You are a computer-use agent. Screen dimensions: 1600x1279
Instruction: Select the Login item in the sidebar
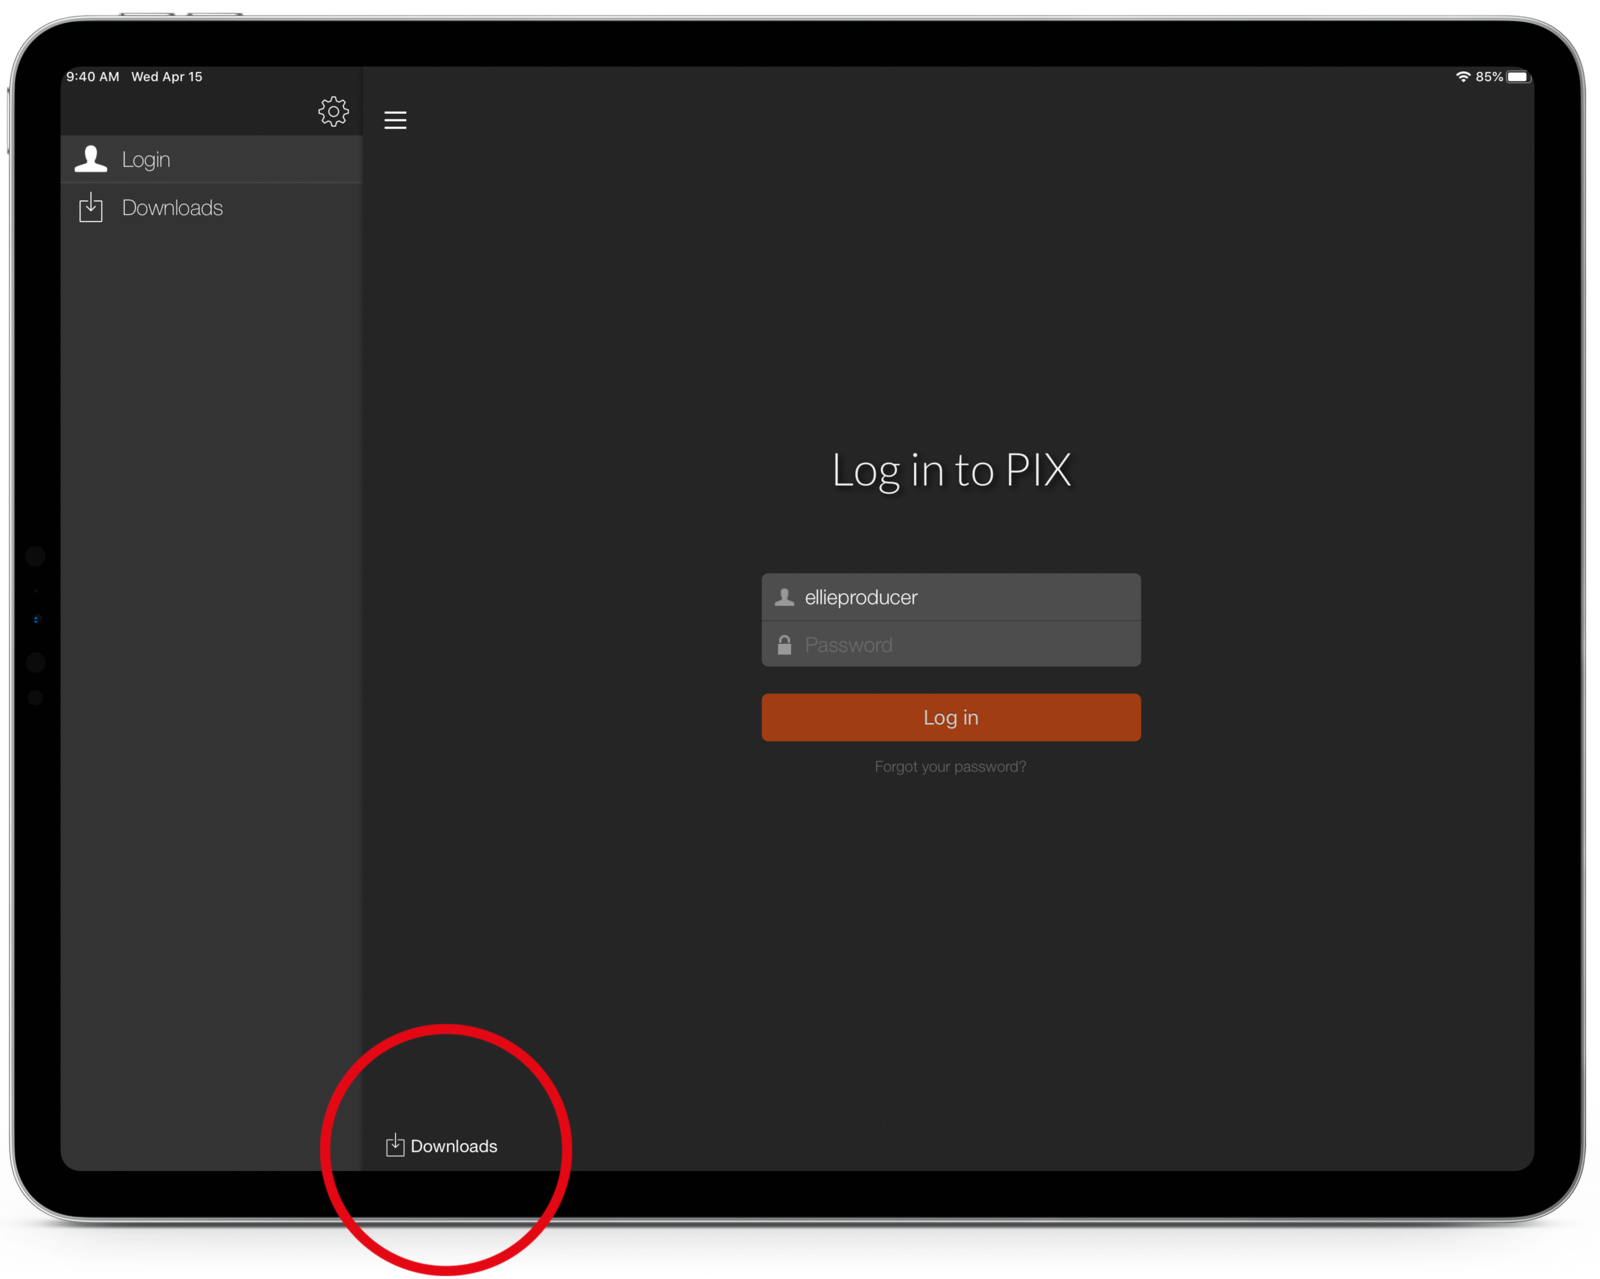point(211,159)
